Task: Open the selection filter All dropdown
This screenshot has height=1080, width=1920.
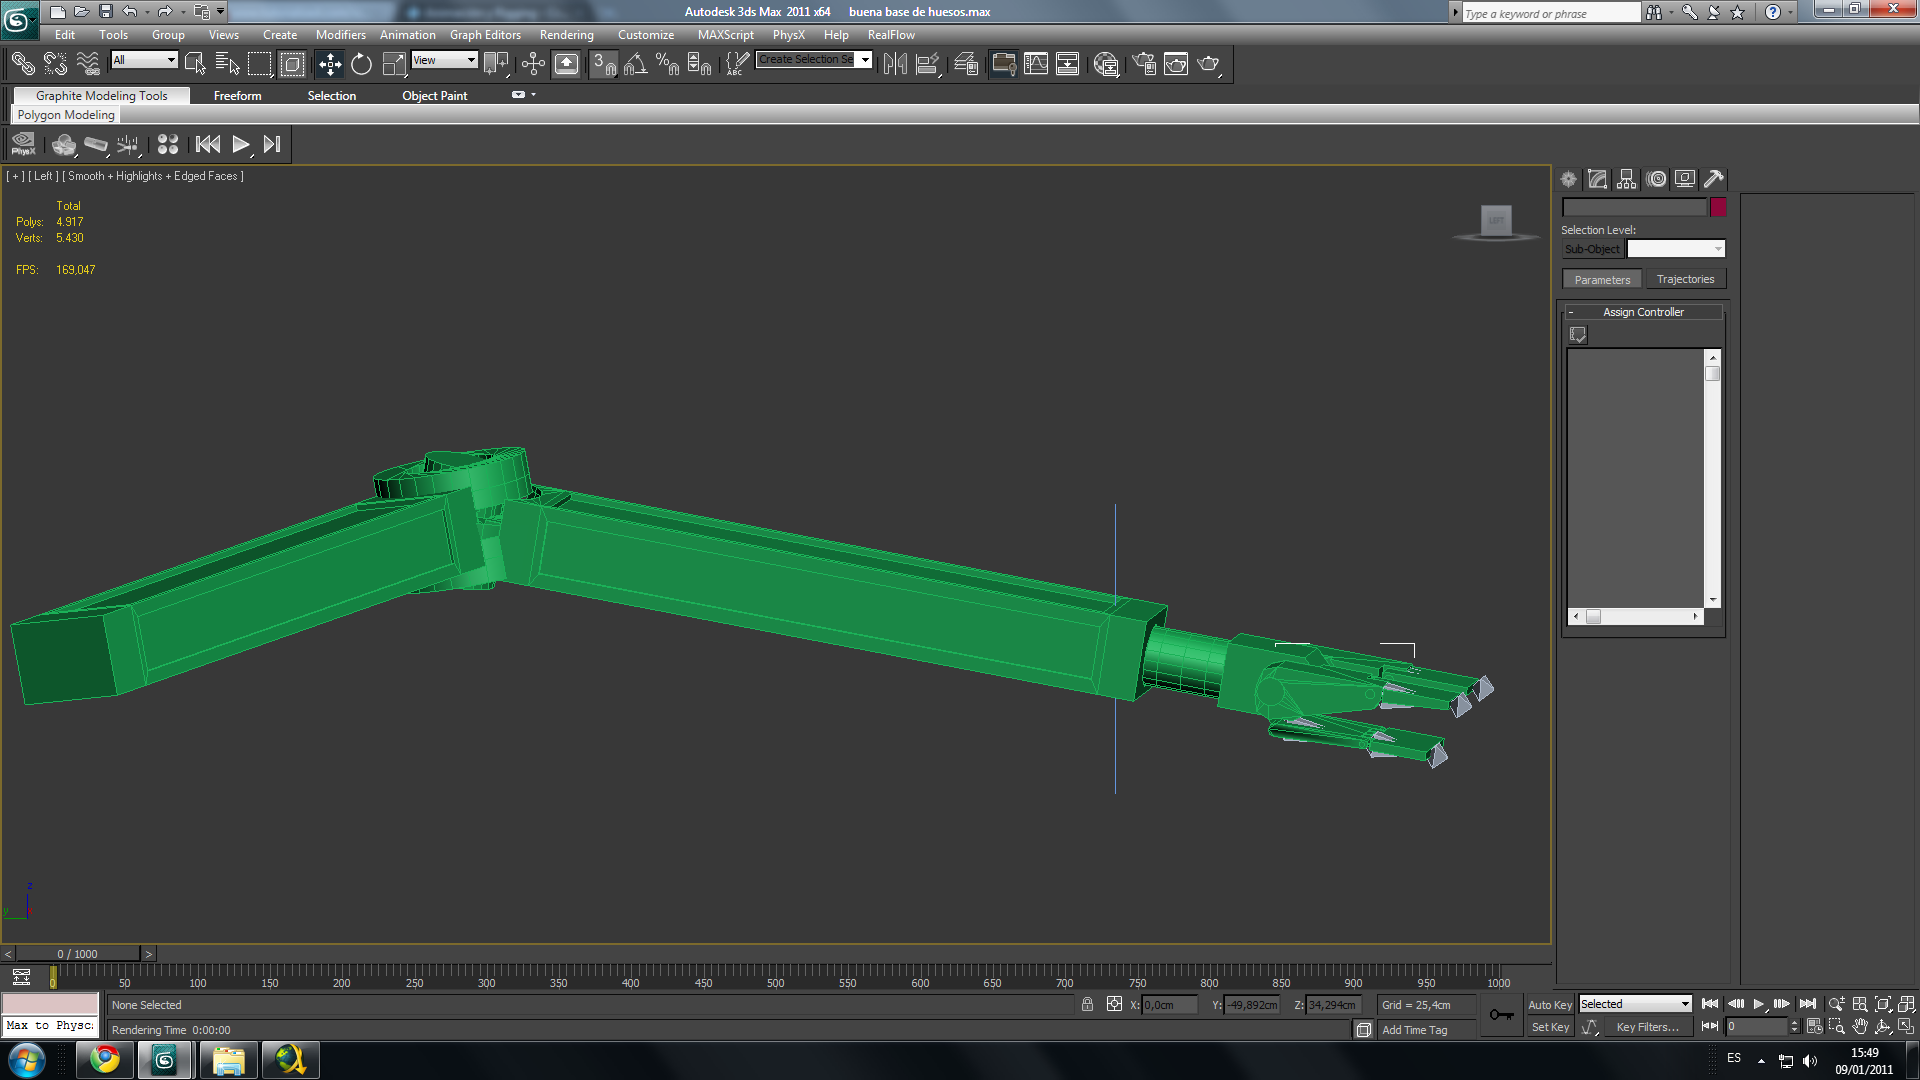Action: pos(144,60)
